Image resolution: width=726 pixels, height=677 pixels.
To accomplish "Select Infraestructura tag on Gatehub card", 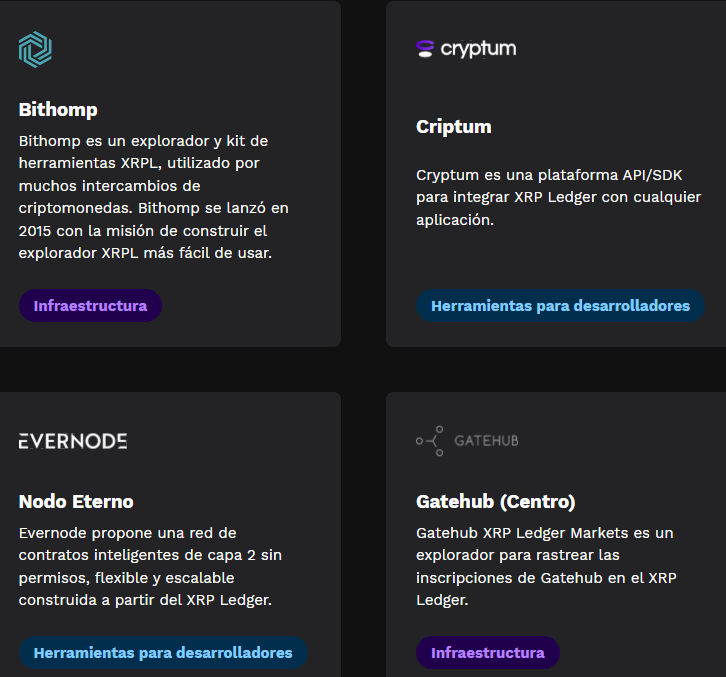I will pyautogui.click(x=488, y=652).
